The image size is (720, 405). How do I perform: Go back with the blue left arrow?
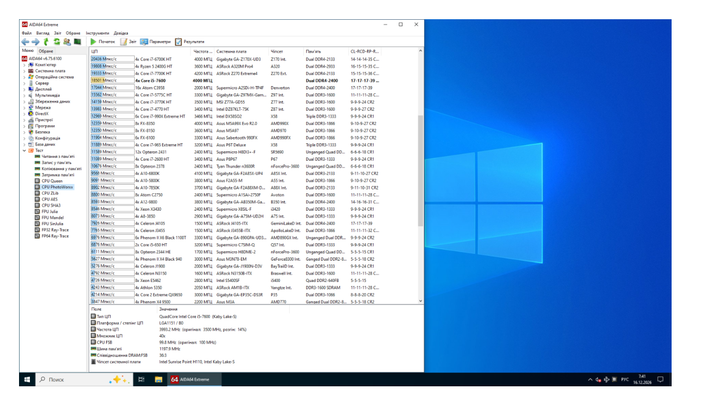(x=25, y=42)
